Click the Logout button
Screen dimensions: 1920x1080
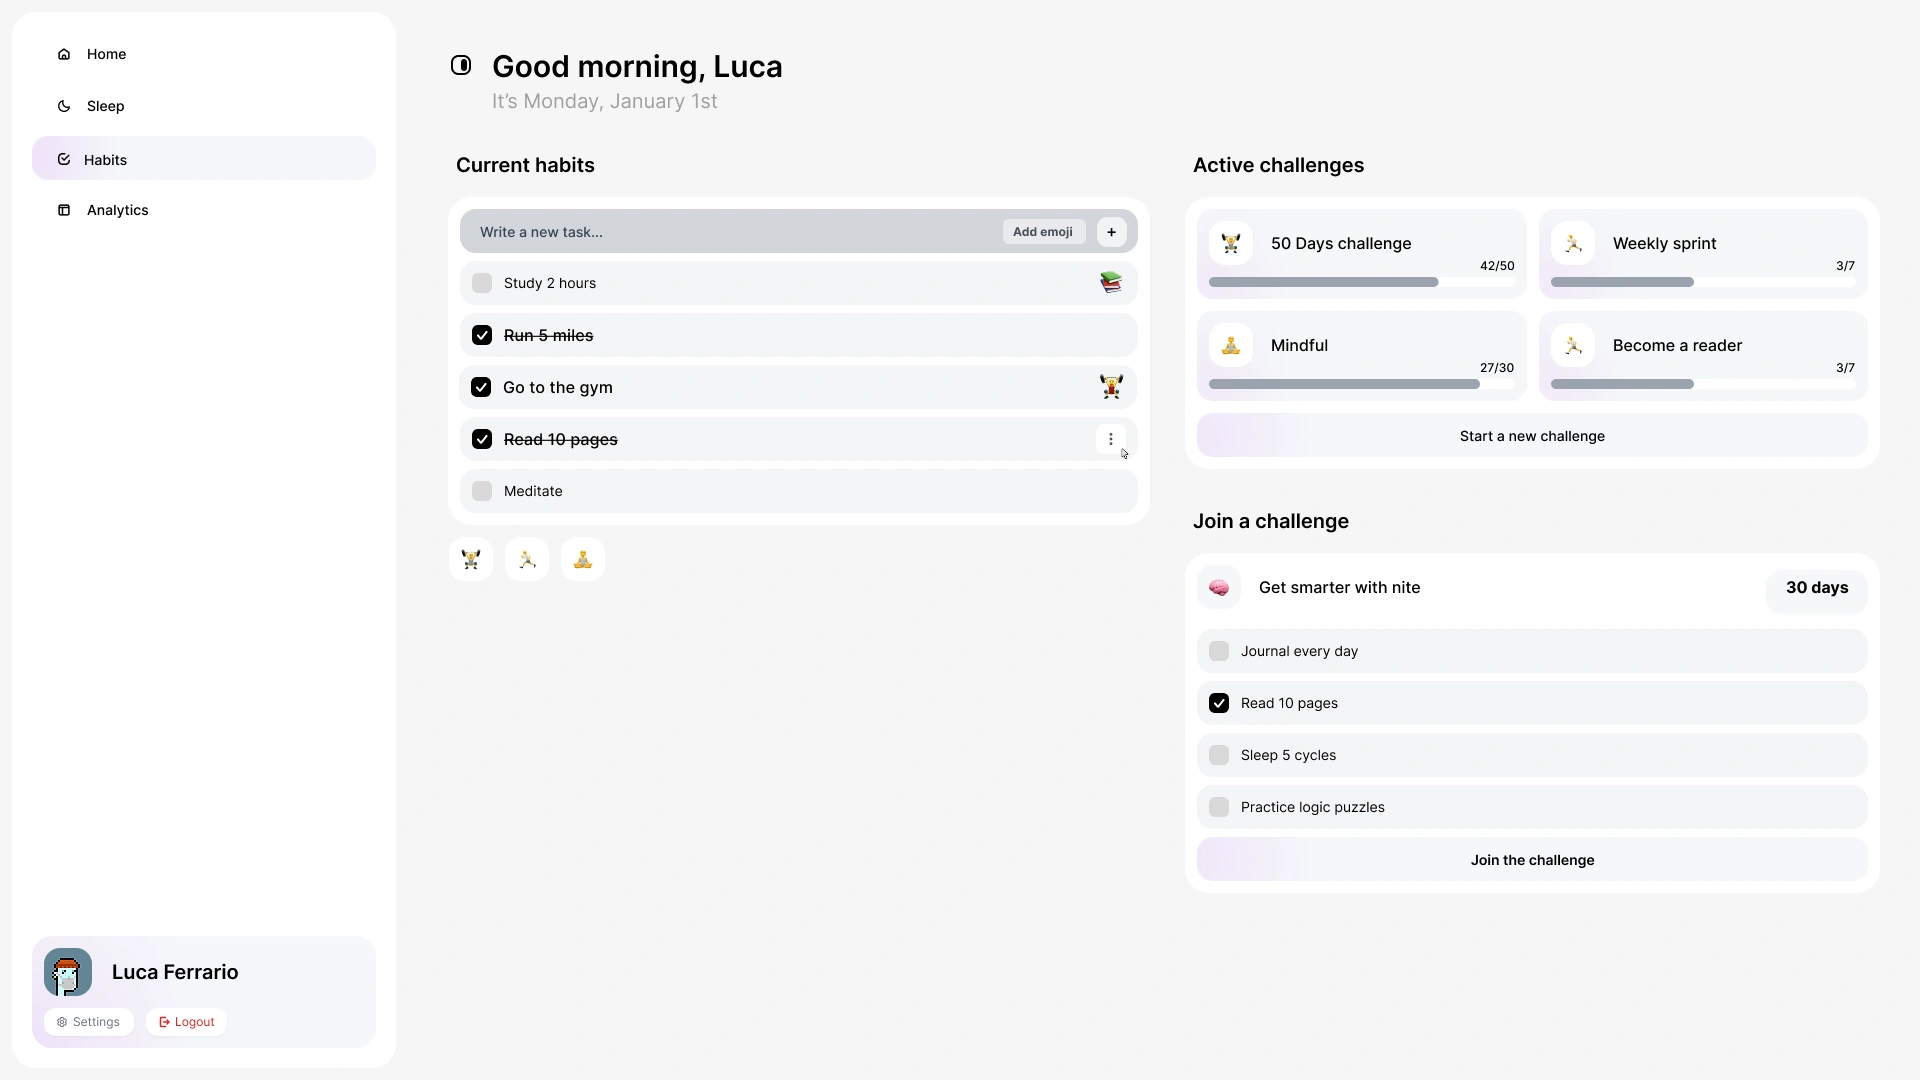187,1022
